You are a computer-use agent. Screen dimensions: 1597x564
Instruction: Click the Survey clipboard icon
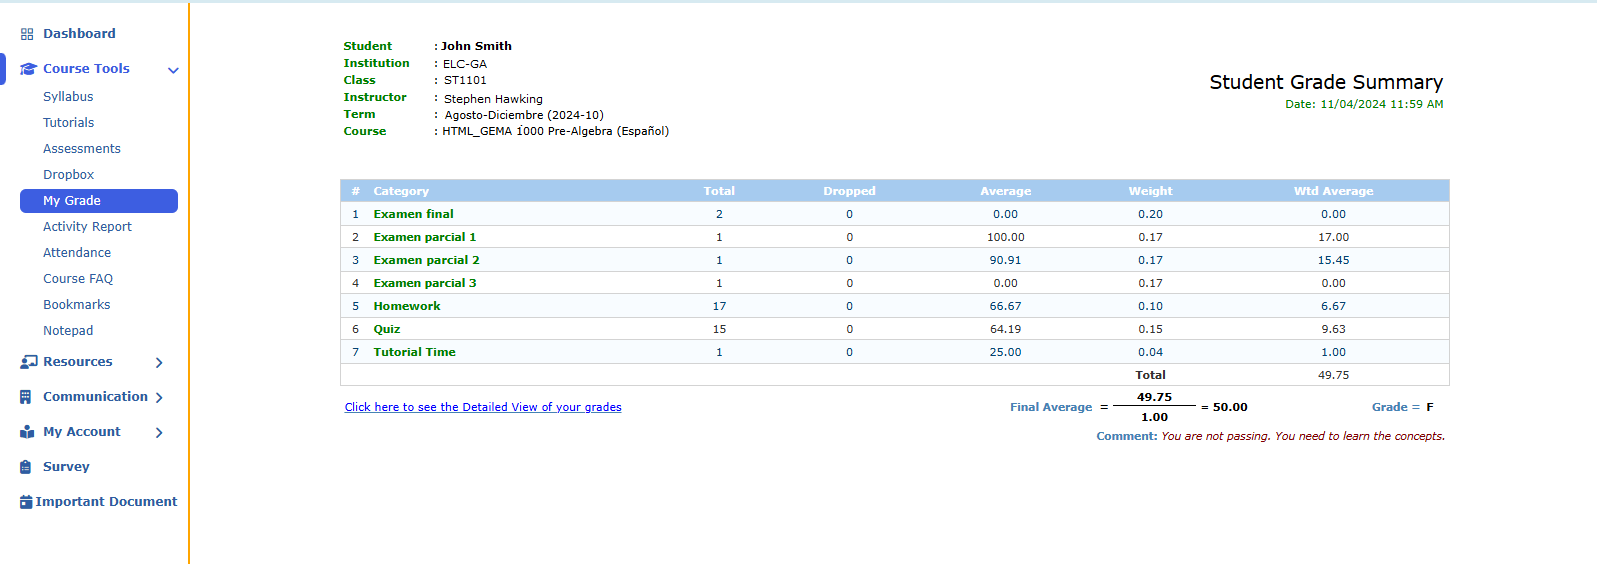pos(26,467)
